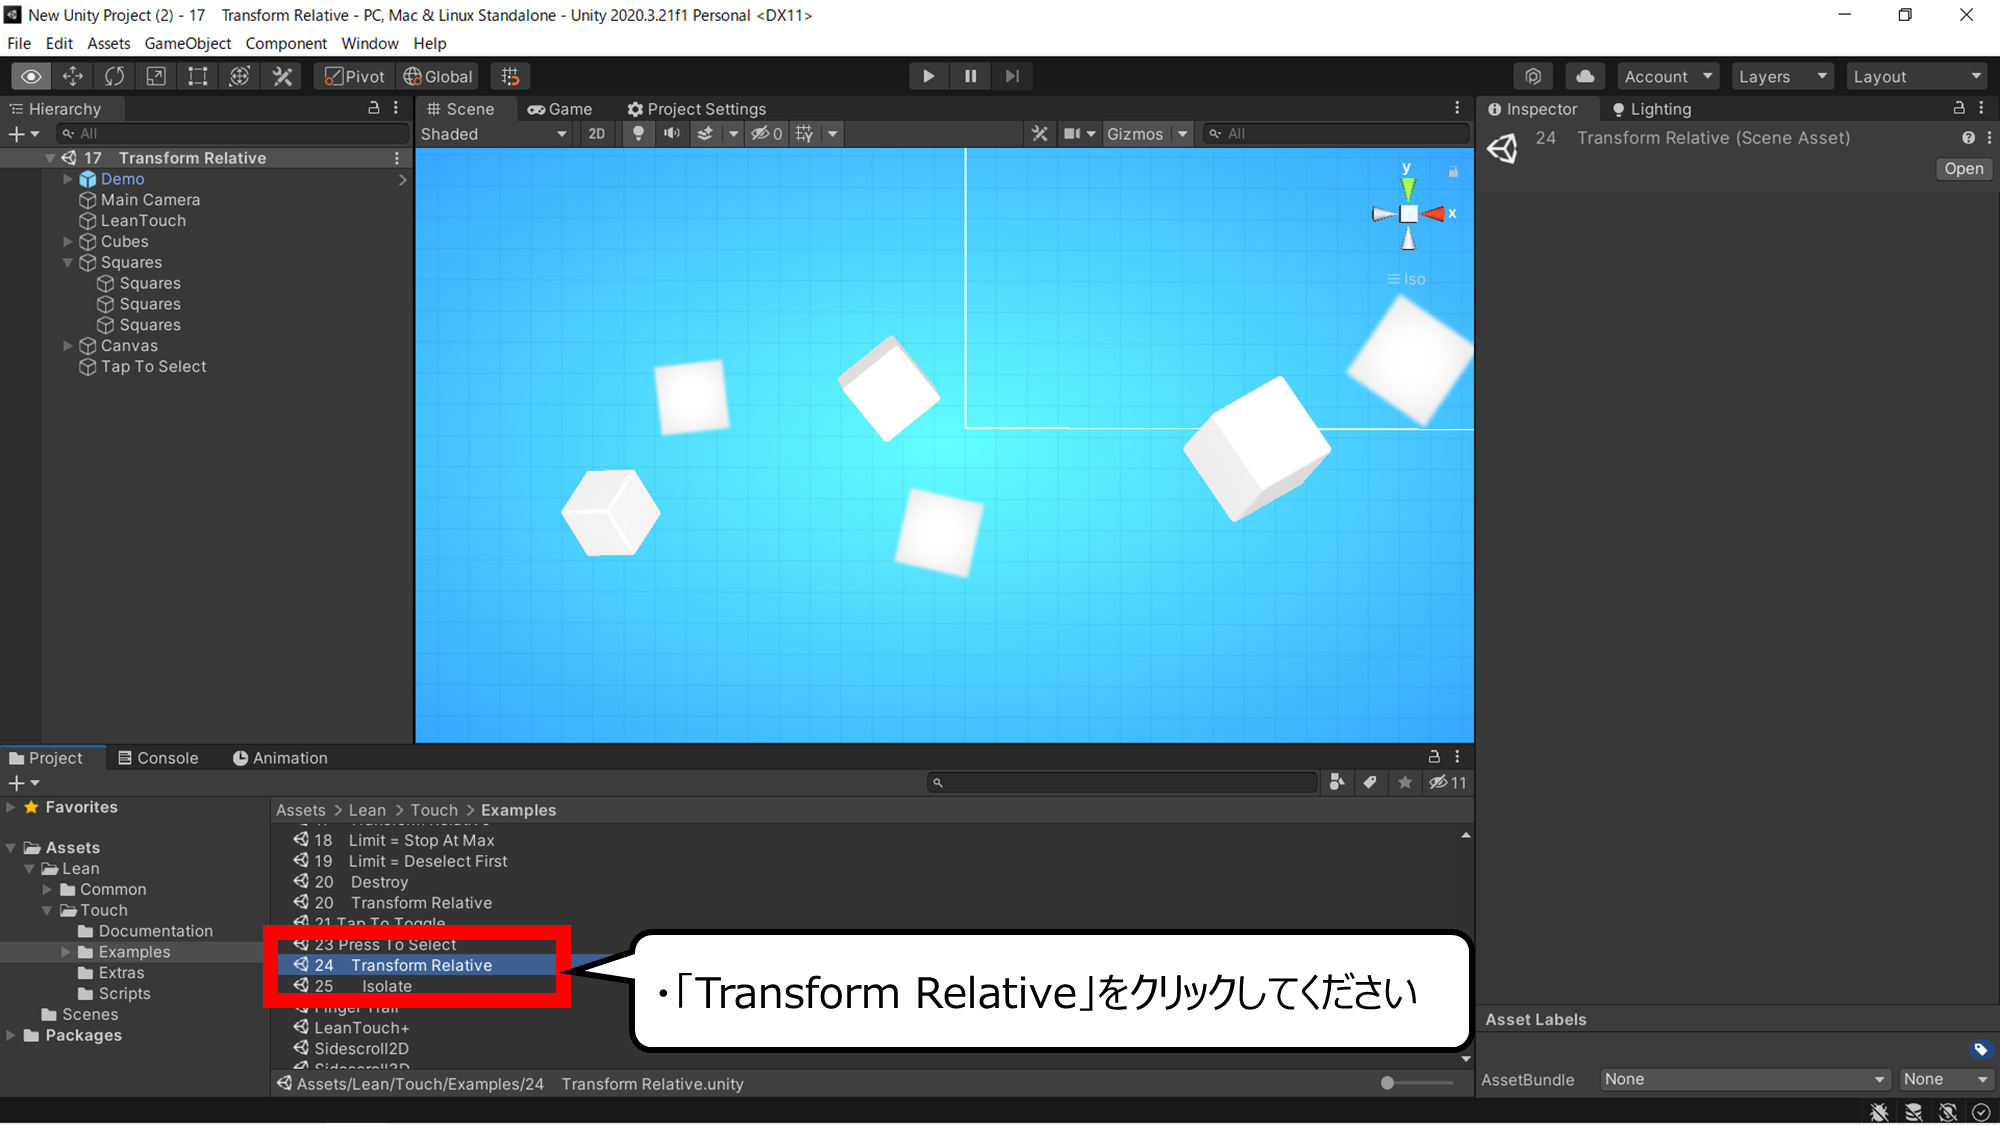This screenshot has height=1125, width=2000.
Task: Toggle Global handle rotation
Action: coord(438,76)
